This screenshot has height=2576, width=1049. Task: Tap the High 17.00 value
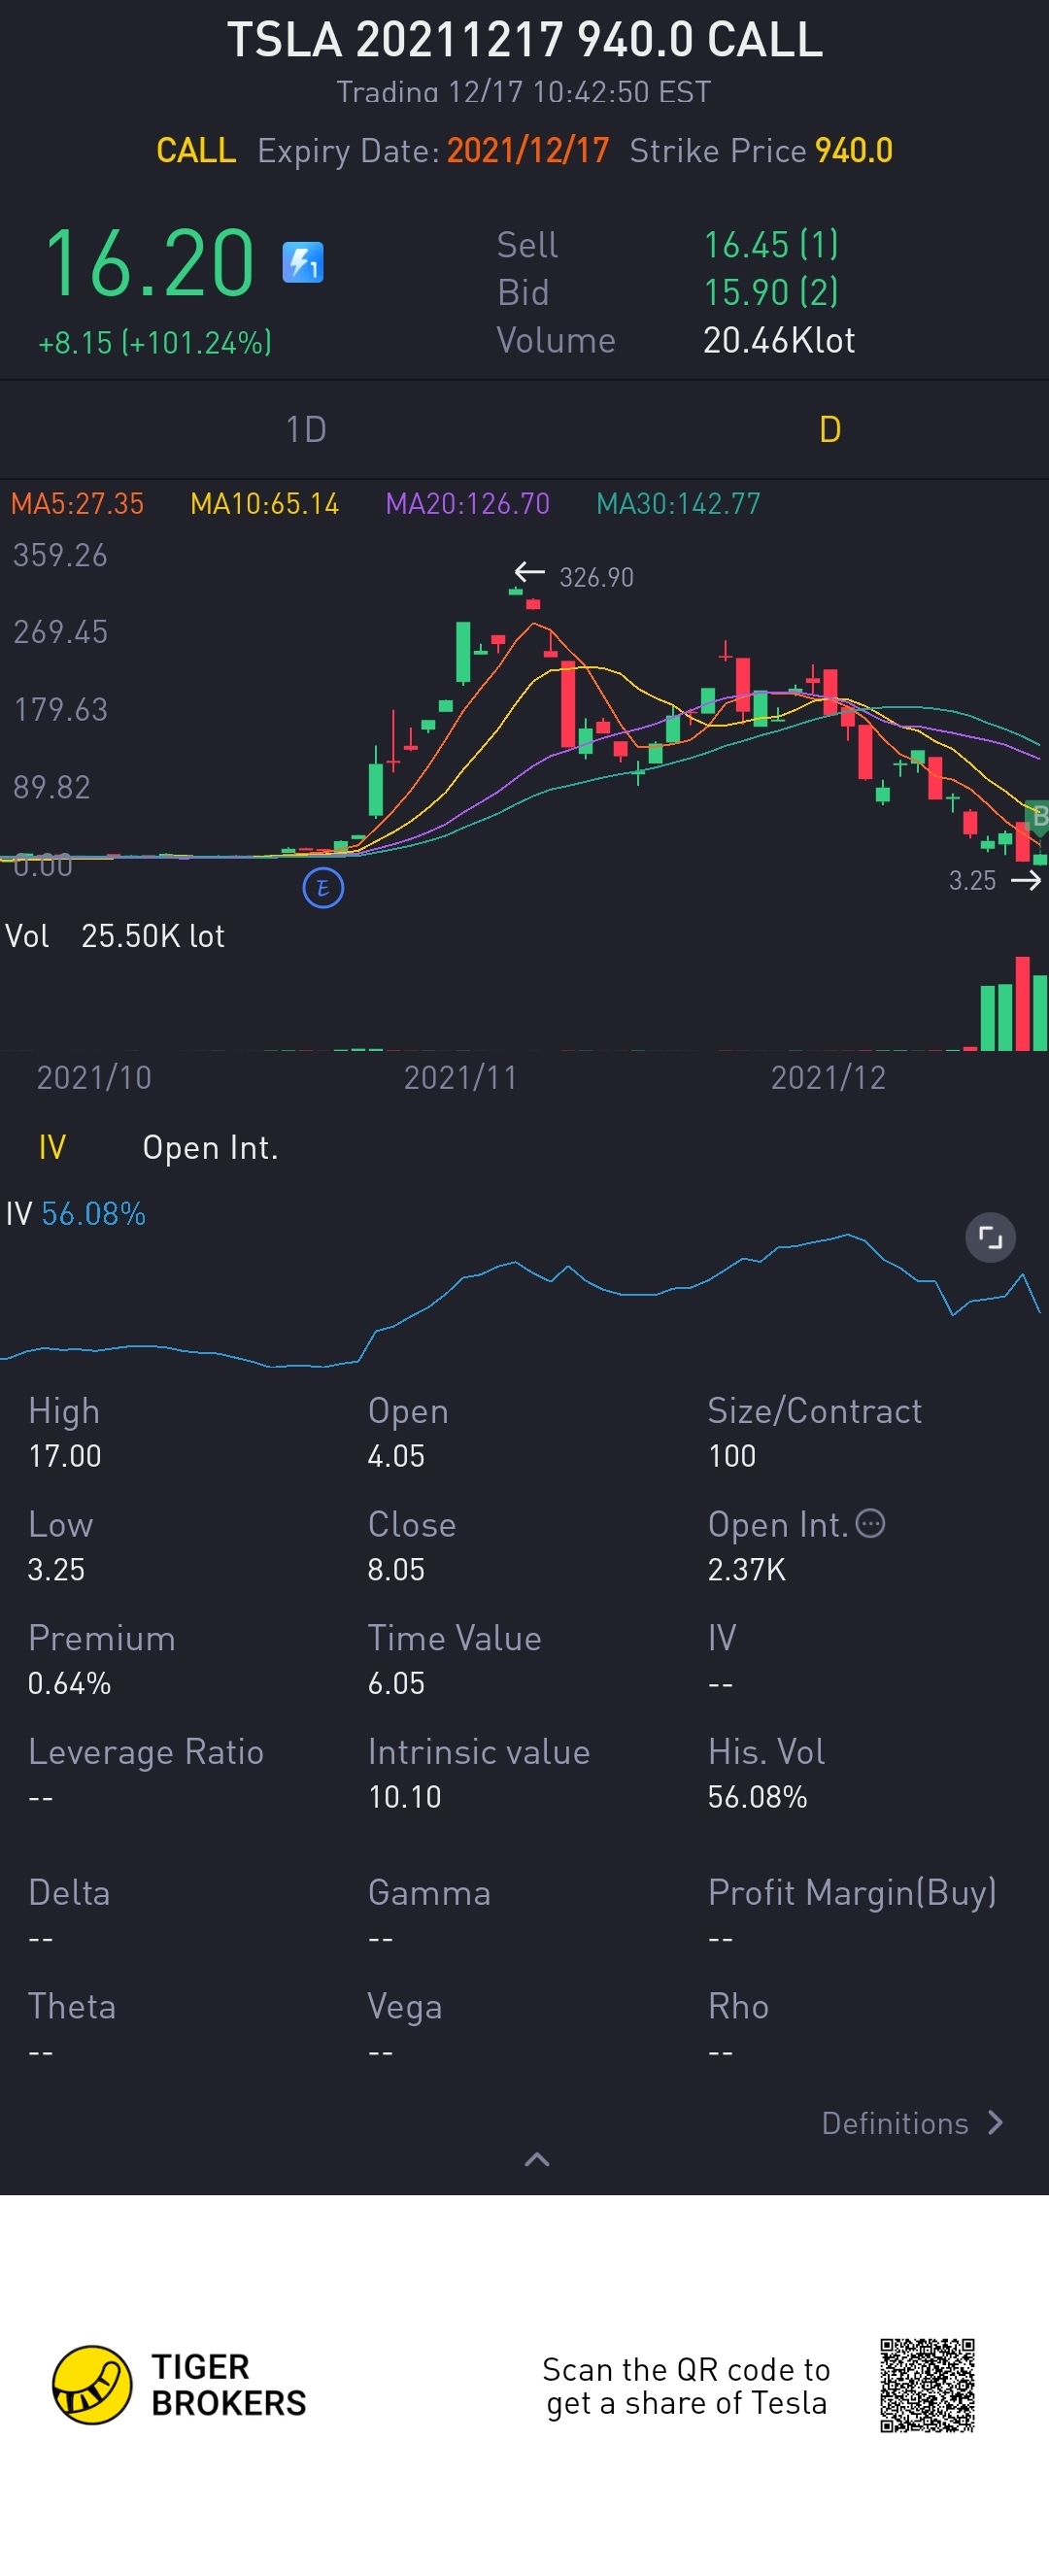65,1456
